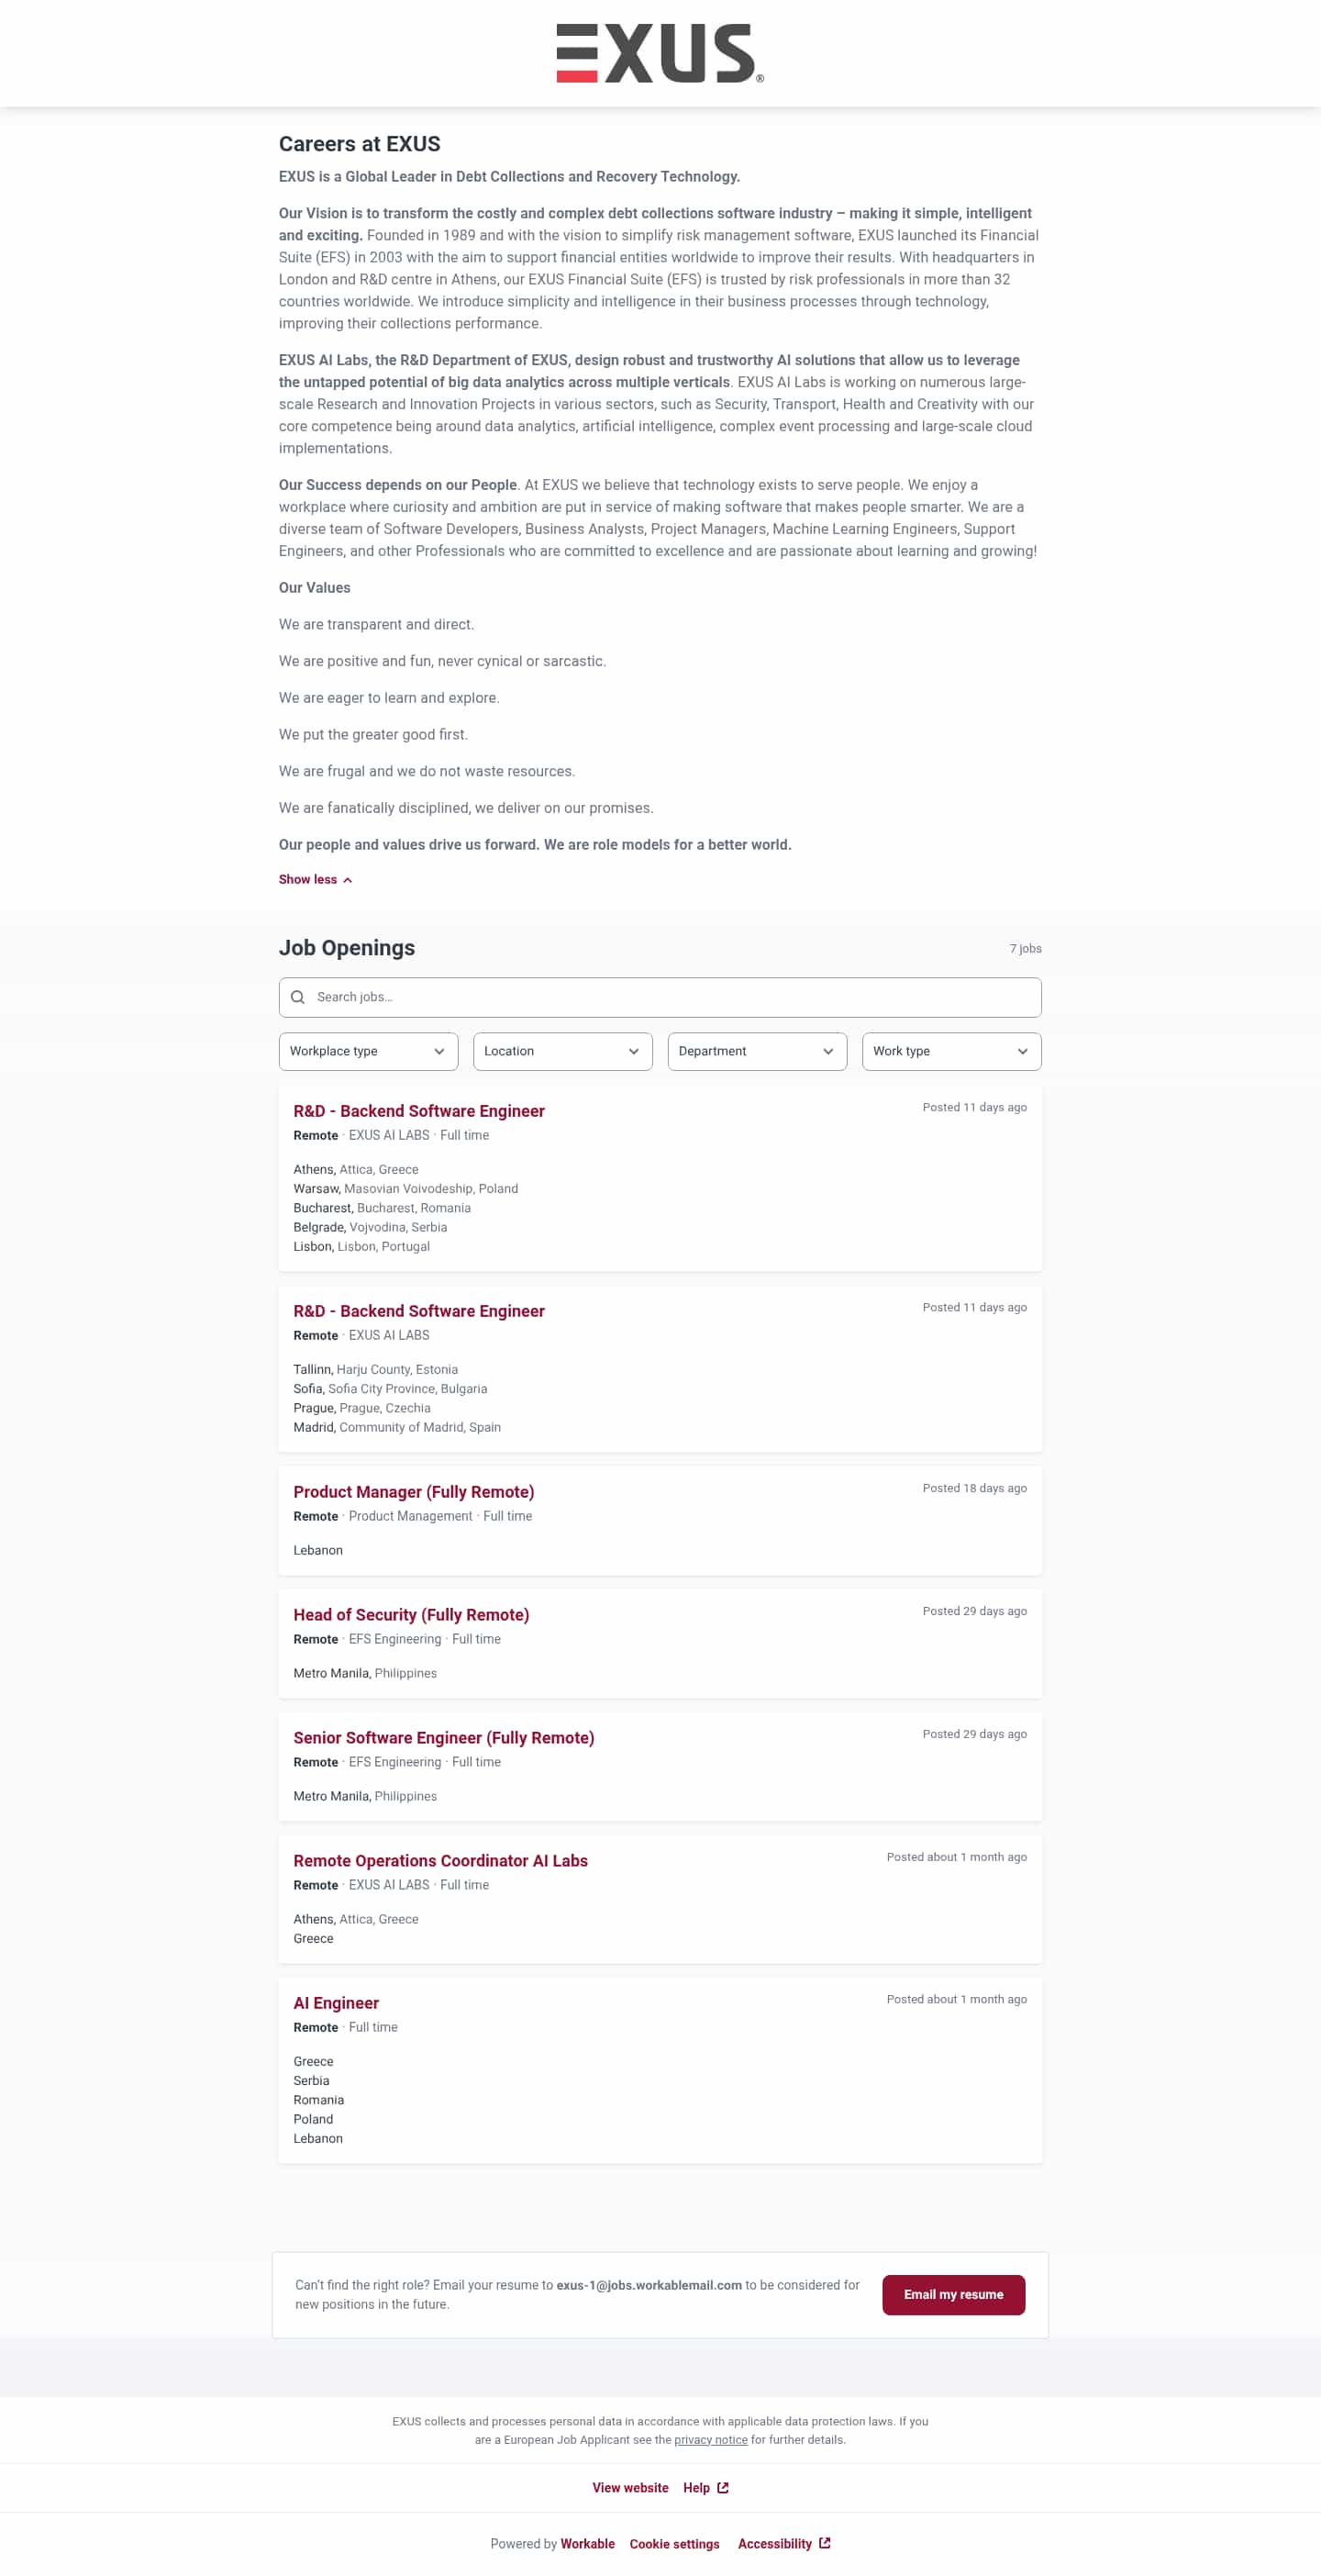Viewport: 1321px width, 2576px height.
Task: Collapse description with Show less
Action: point(315,880)
